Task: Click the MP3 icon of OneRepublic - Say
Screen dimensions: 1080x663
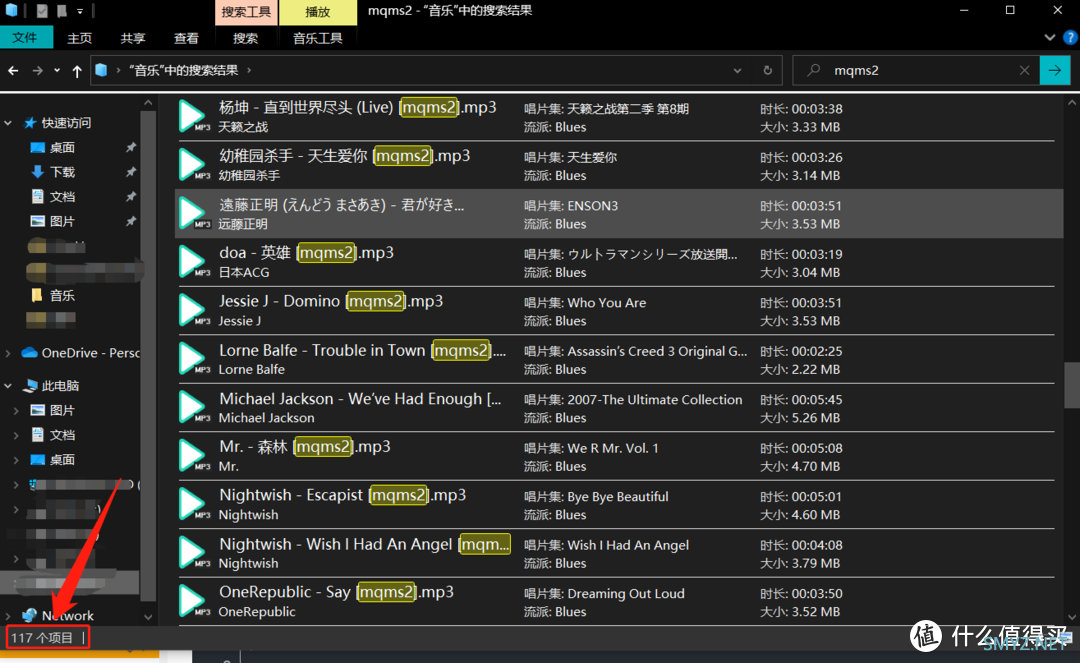Action: tap(194, 601)
